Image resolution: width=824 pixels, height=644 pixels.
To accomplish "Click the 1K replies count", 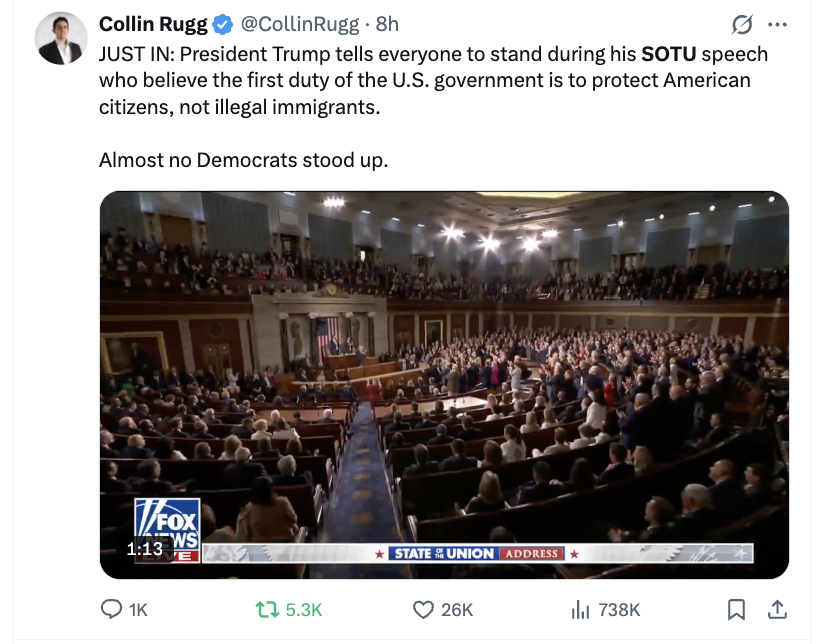I will [138, 610].
